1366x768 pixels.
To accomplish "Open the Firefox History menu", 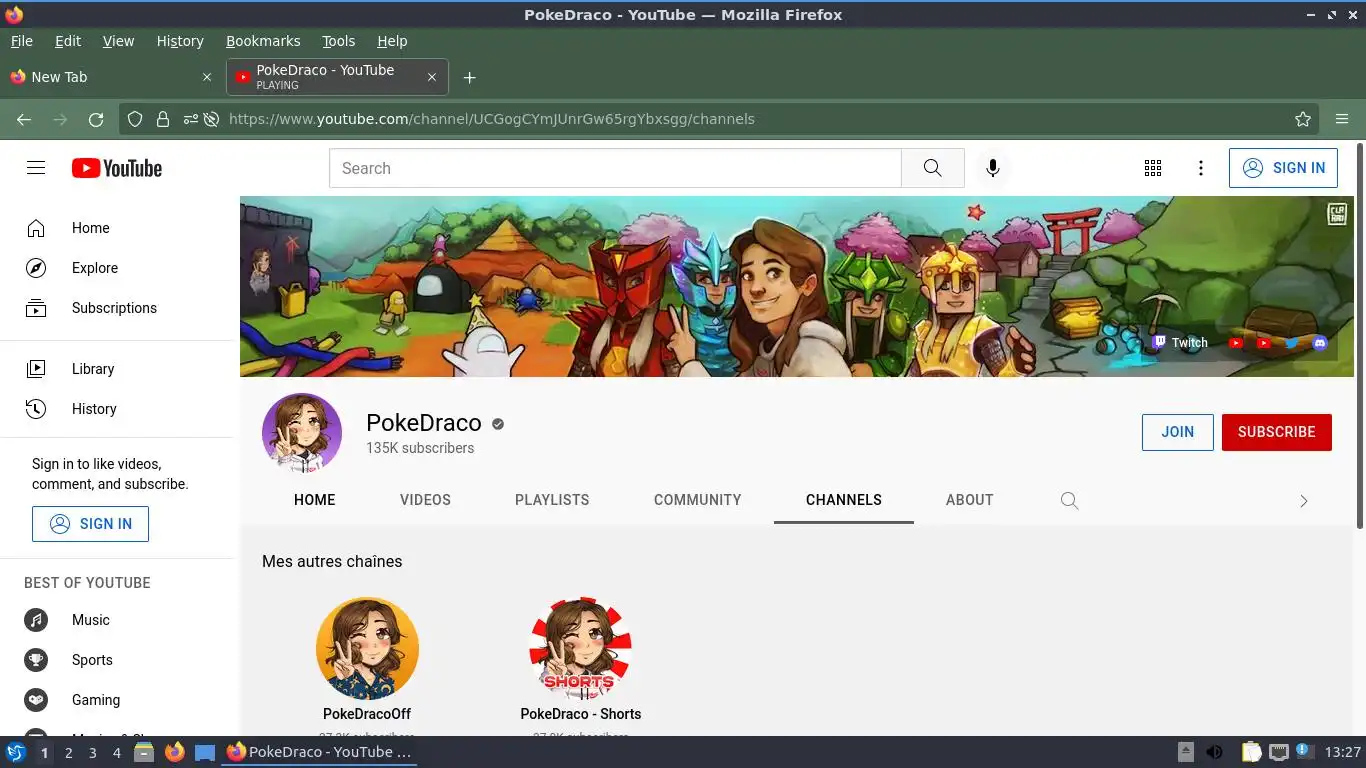I will pyautogui.click(x=180, y=41).
